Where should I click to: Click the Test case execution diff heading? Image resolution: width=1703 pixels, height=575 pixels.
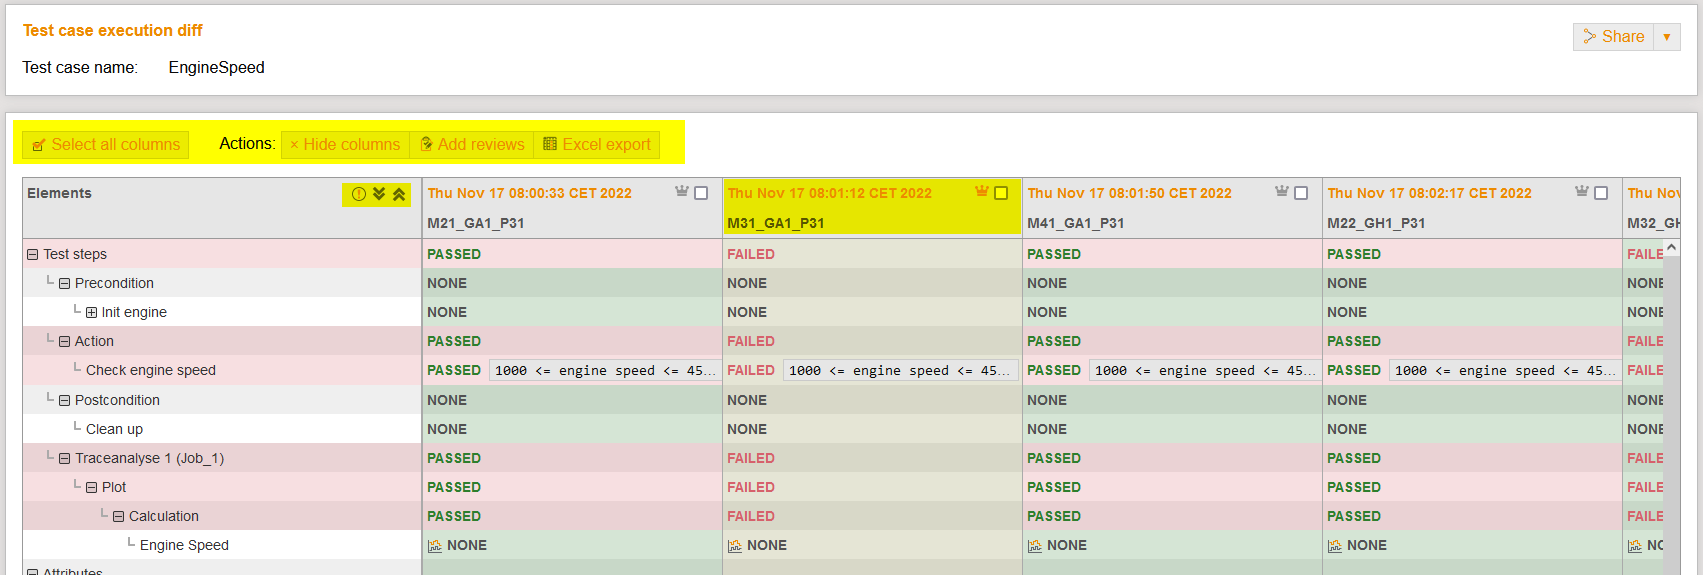(x=113, y=31)
